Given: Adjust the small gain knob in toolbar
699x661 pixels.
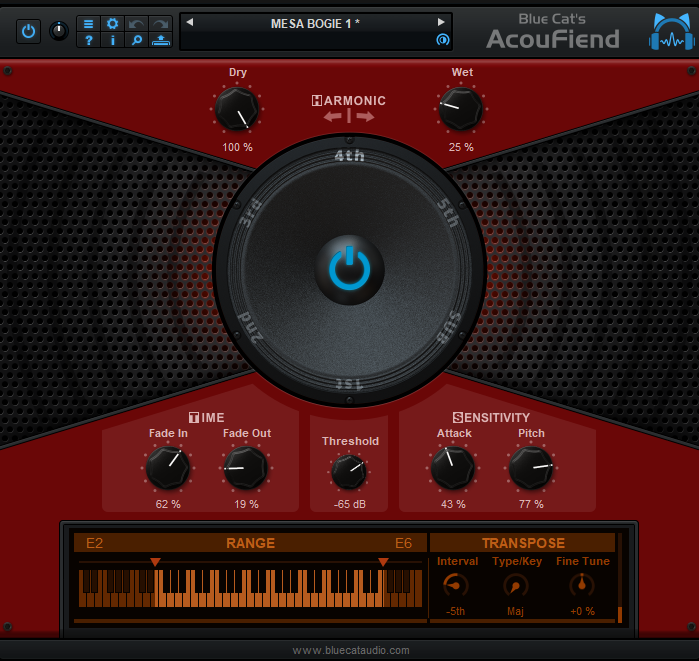Looking at the screenshot, I should coord(59,31).
